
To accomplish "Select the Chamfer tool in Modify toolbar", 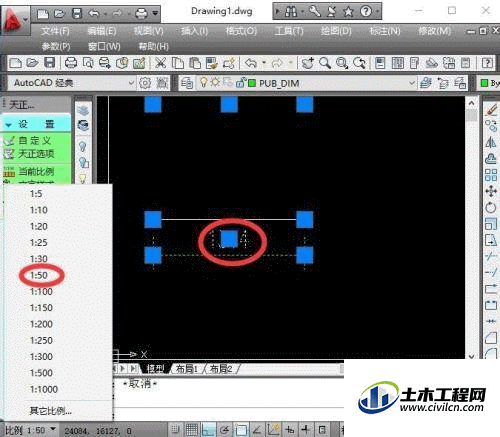I will point(491,338).
